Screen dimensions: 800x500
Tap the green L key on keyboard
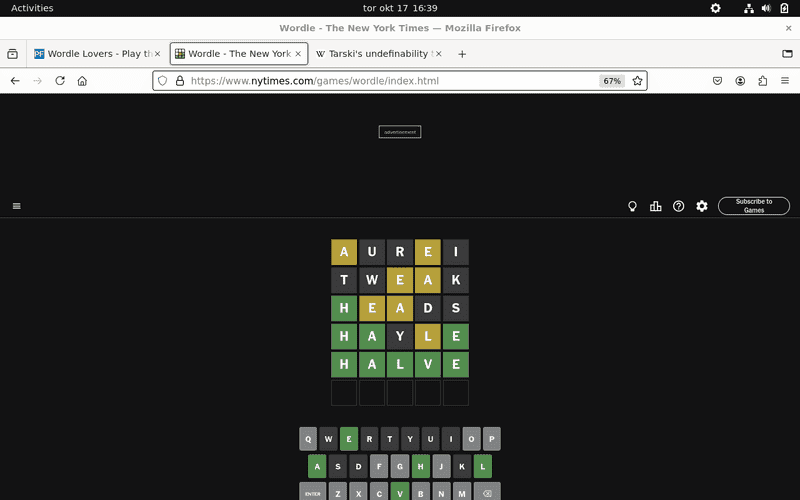(483, 466)
